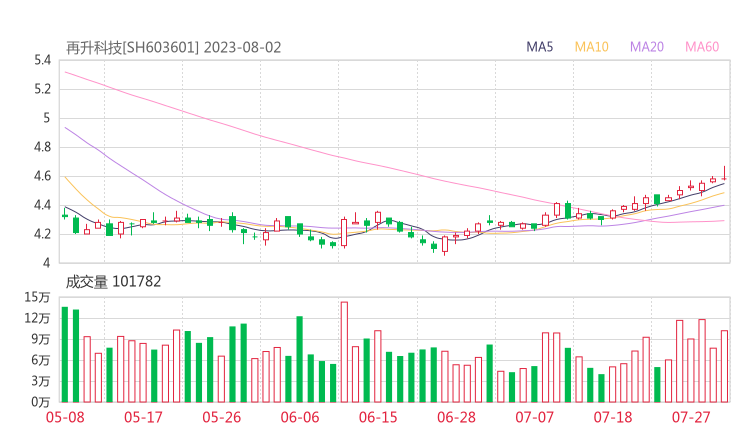Screen dimensions: 740x440
Task: Click the last candlestick with the long upper wick
Action: tap(724, 173)
